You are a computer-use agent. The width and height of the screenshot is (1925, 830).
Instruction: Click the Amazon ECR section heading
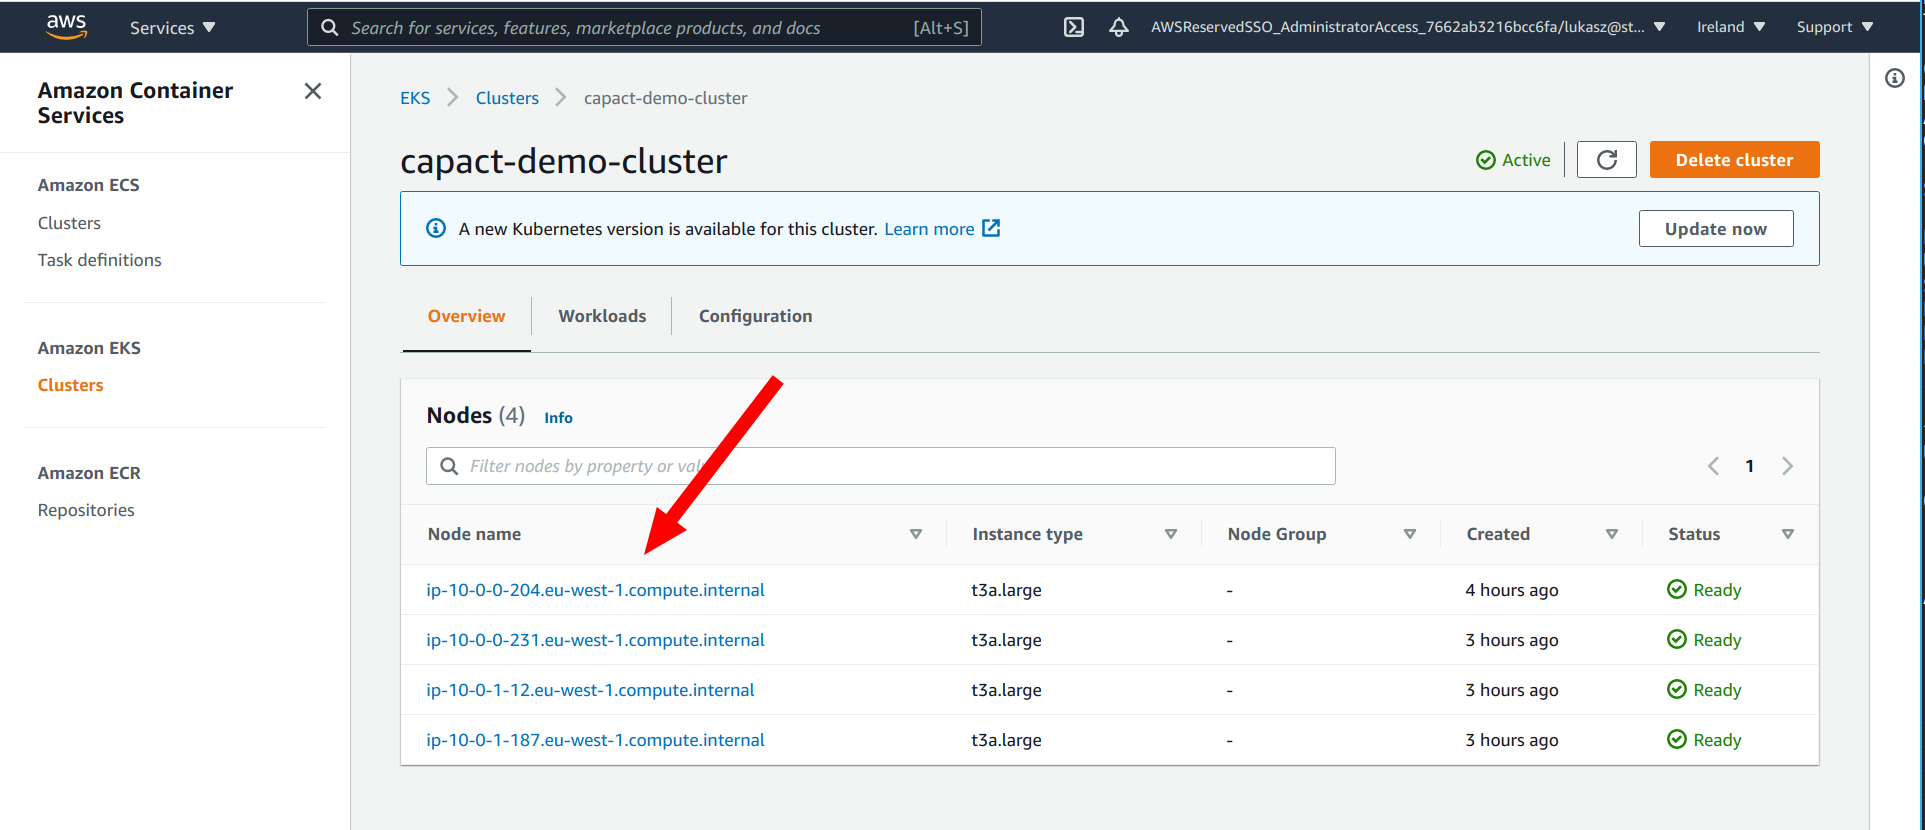[x=89, y=473]
